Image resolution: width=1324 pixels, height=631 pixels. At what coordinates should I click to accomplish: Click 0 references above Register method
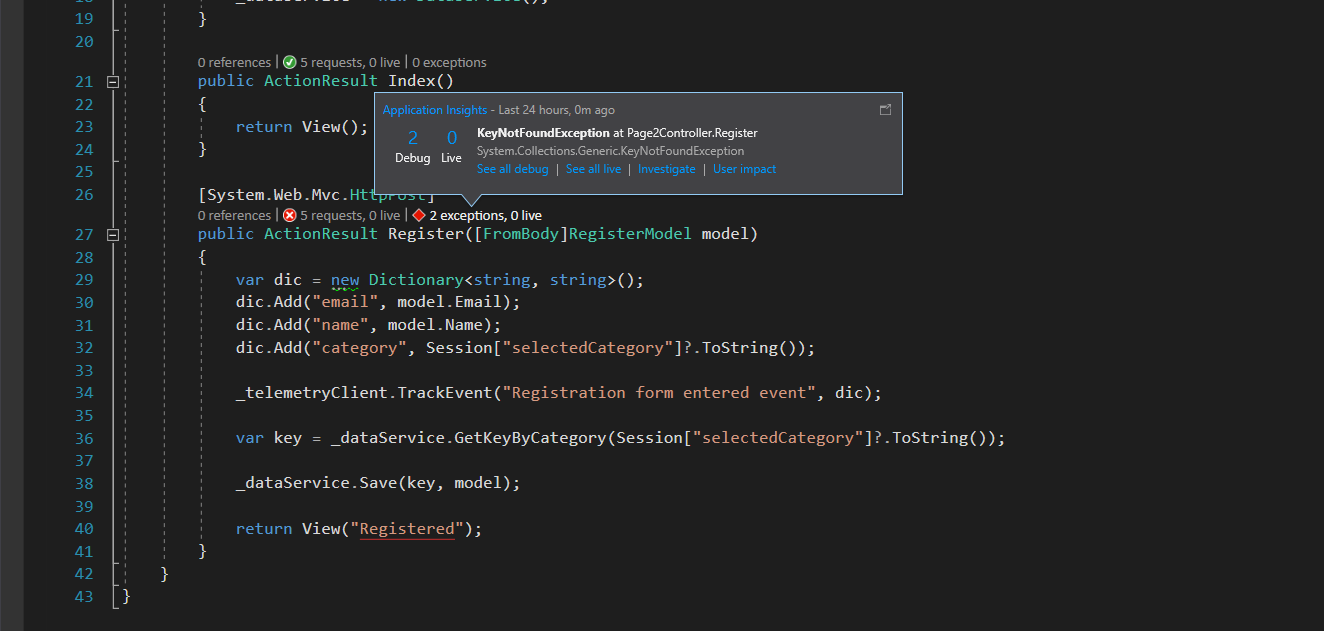coord(234,215)
